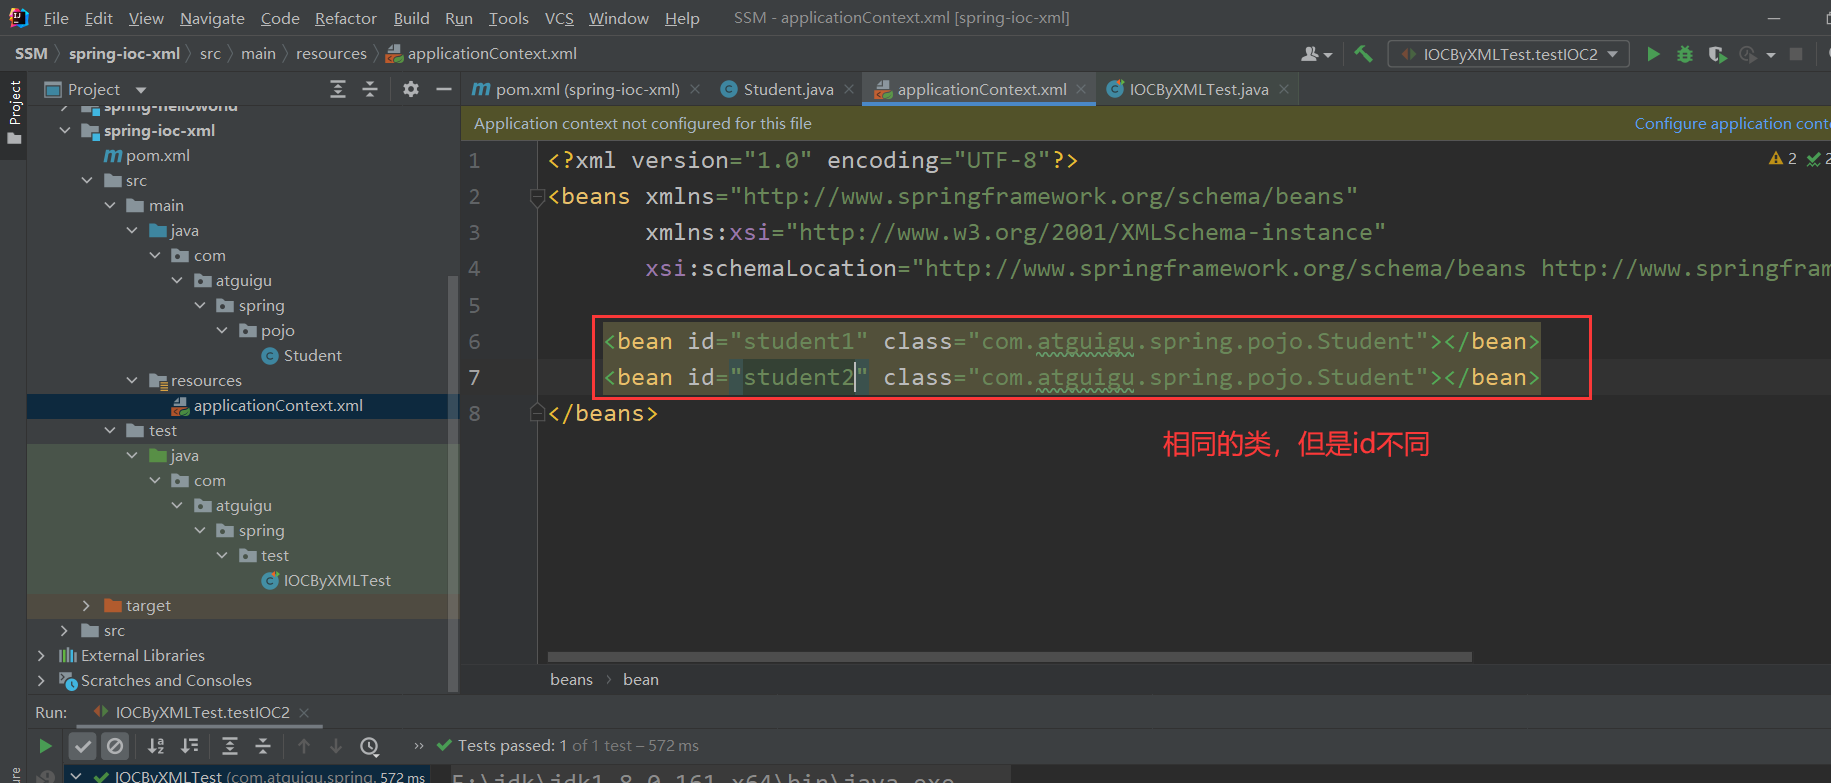Open the VCS menu
The width and height of the screenshot is (1831, 783).
pyautogui.click(x=559, y=18)
